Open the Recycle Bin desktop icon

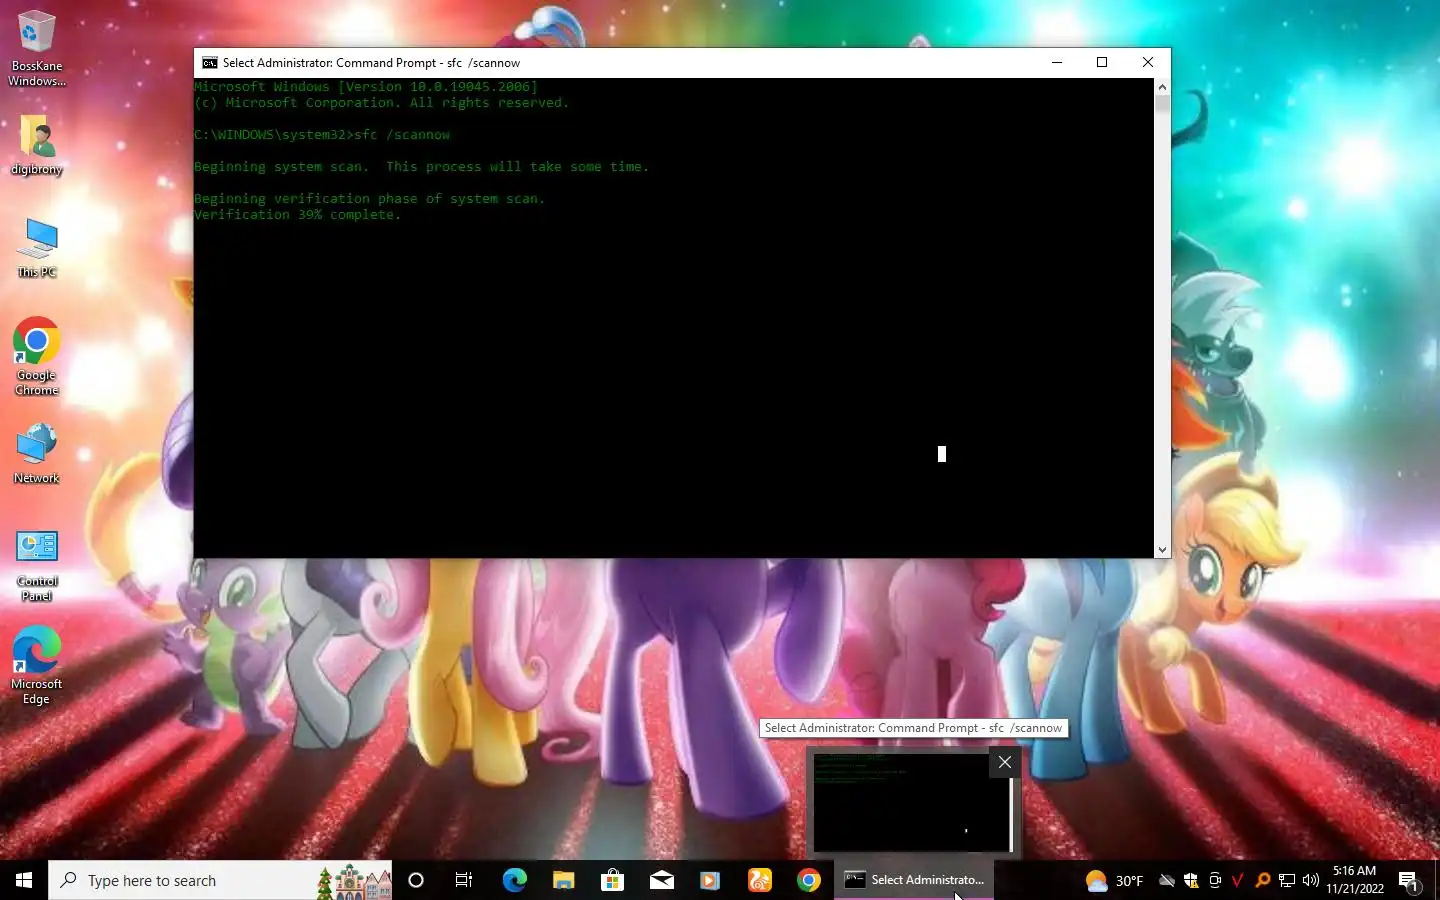36,48
